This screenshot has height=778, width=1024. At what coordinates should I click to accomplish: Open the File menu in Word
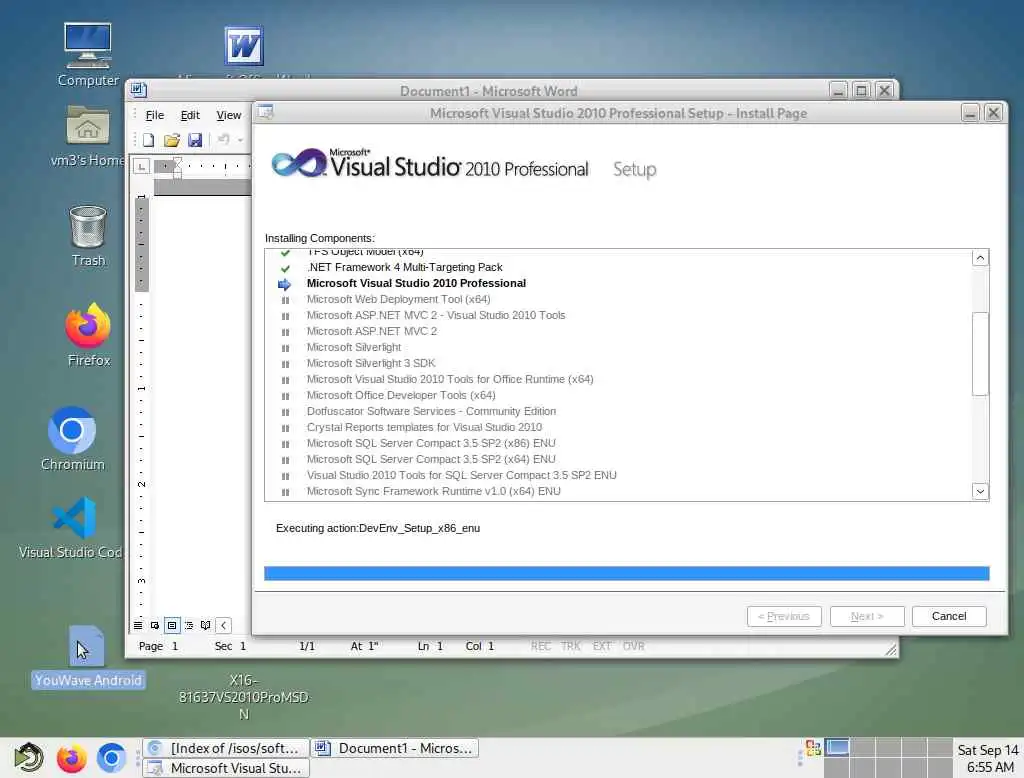coord(155,115)
